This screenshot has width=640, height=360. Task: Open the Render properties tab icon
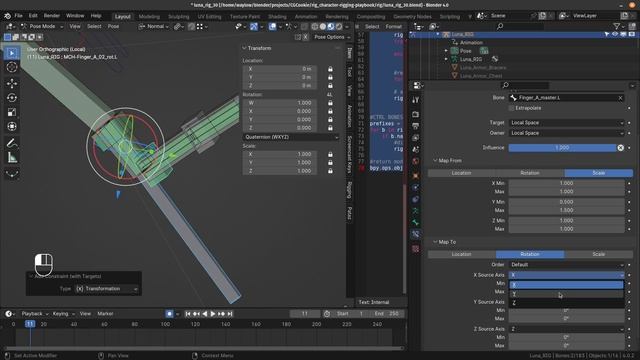pos(416,114)
